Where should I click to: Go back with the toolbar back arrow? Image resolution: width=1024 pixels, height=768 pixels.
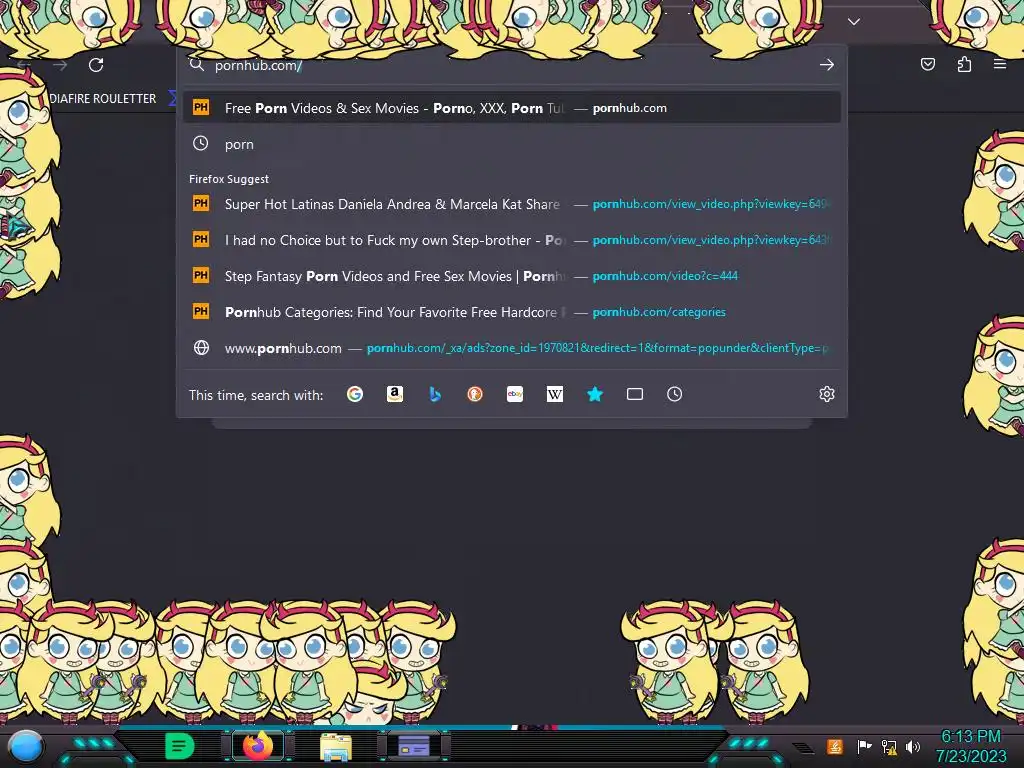pos(24,65)
